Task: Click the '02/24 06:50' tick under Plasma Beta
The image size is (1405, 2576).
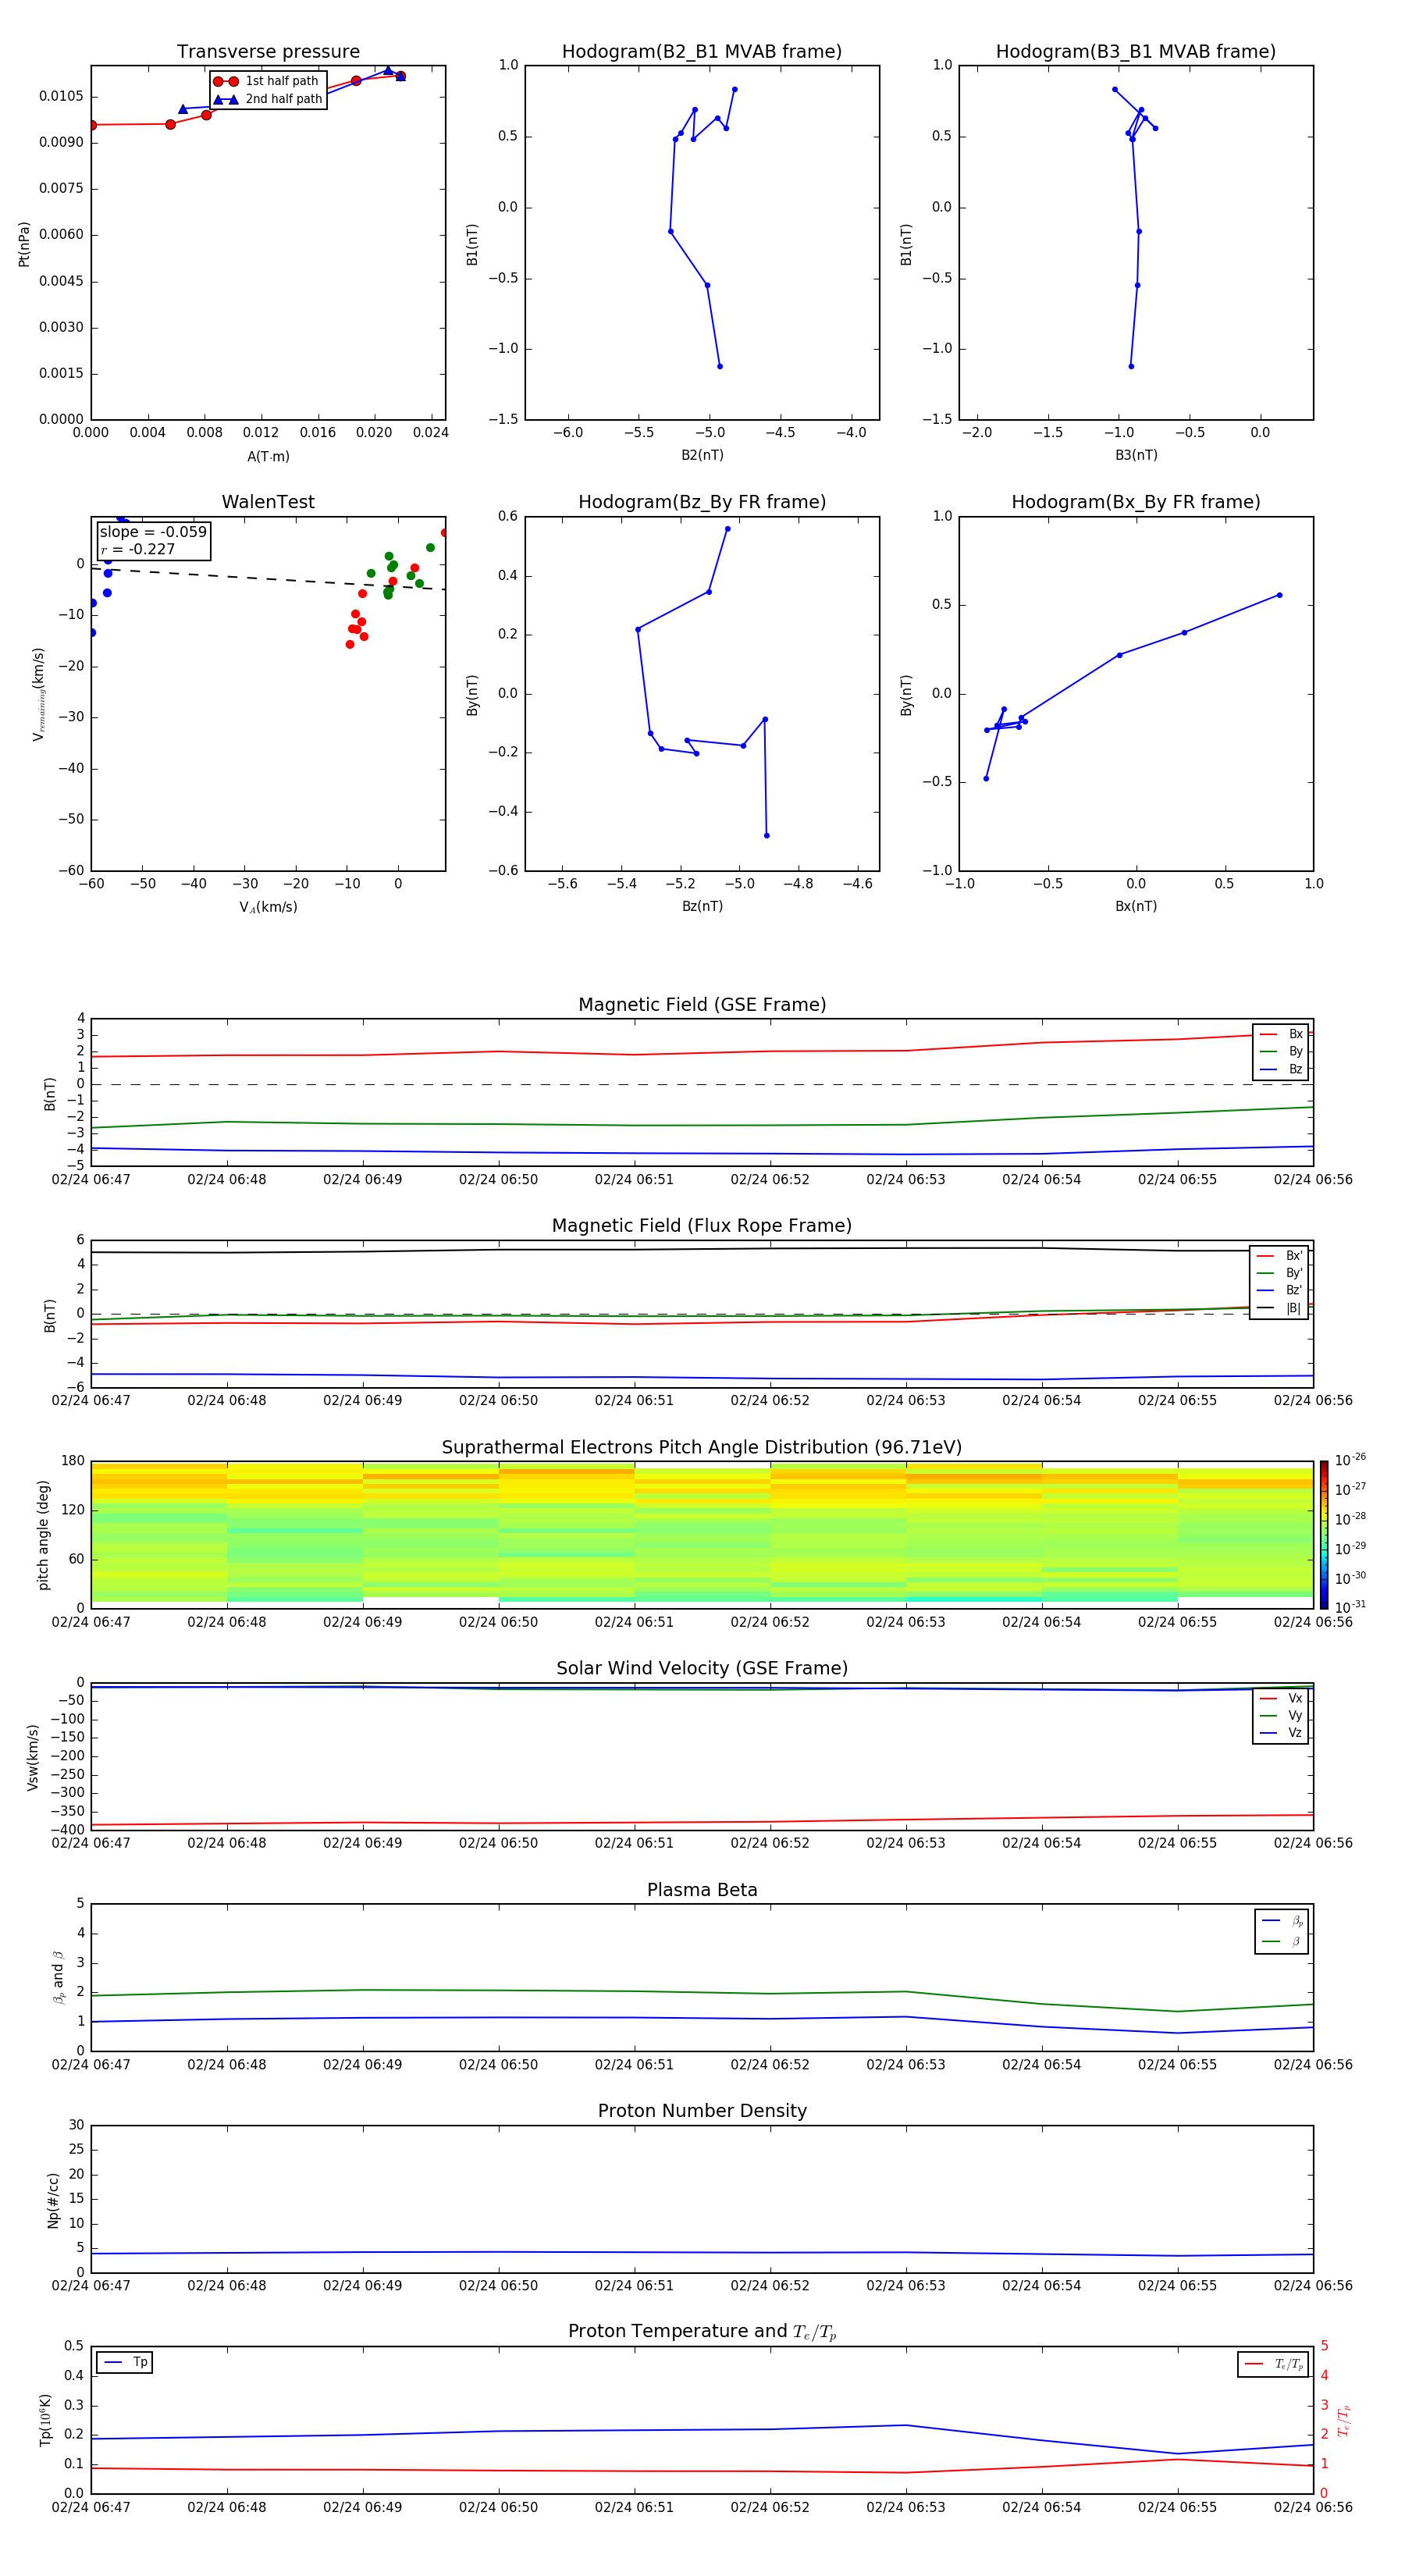Action: (498, 2065)
